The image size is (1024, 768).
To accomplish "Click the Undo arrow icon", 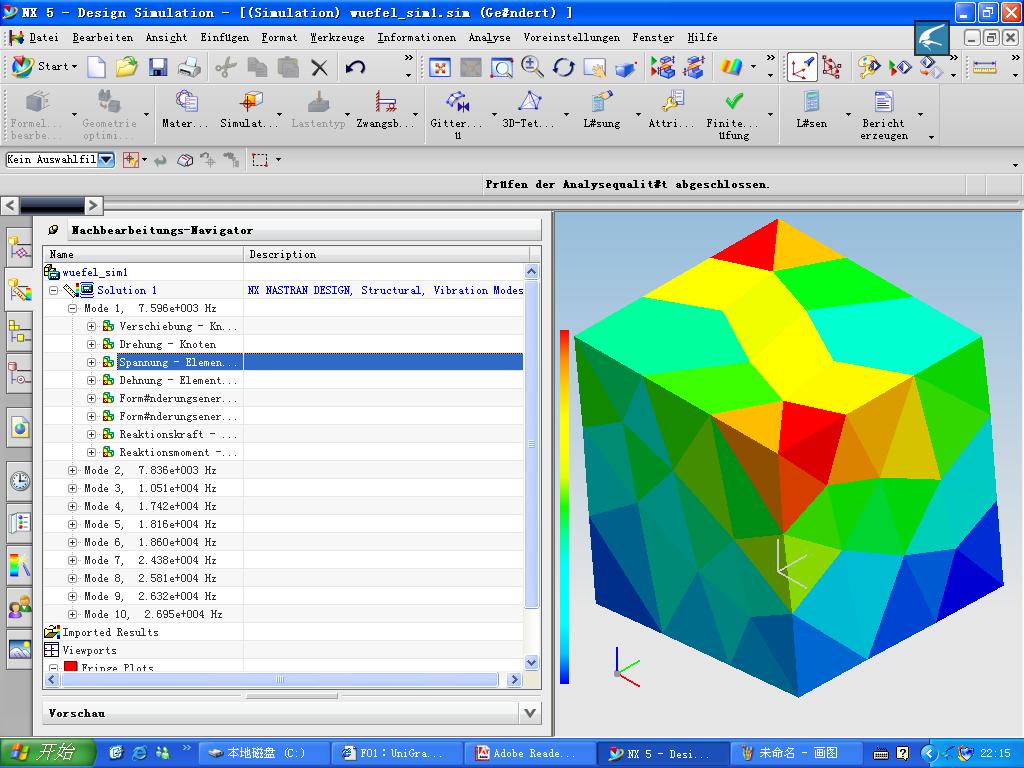I will coord(355,67).
